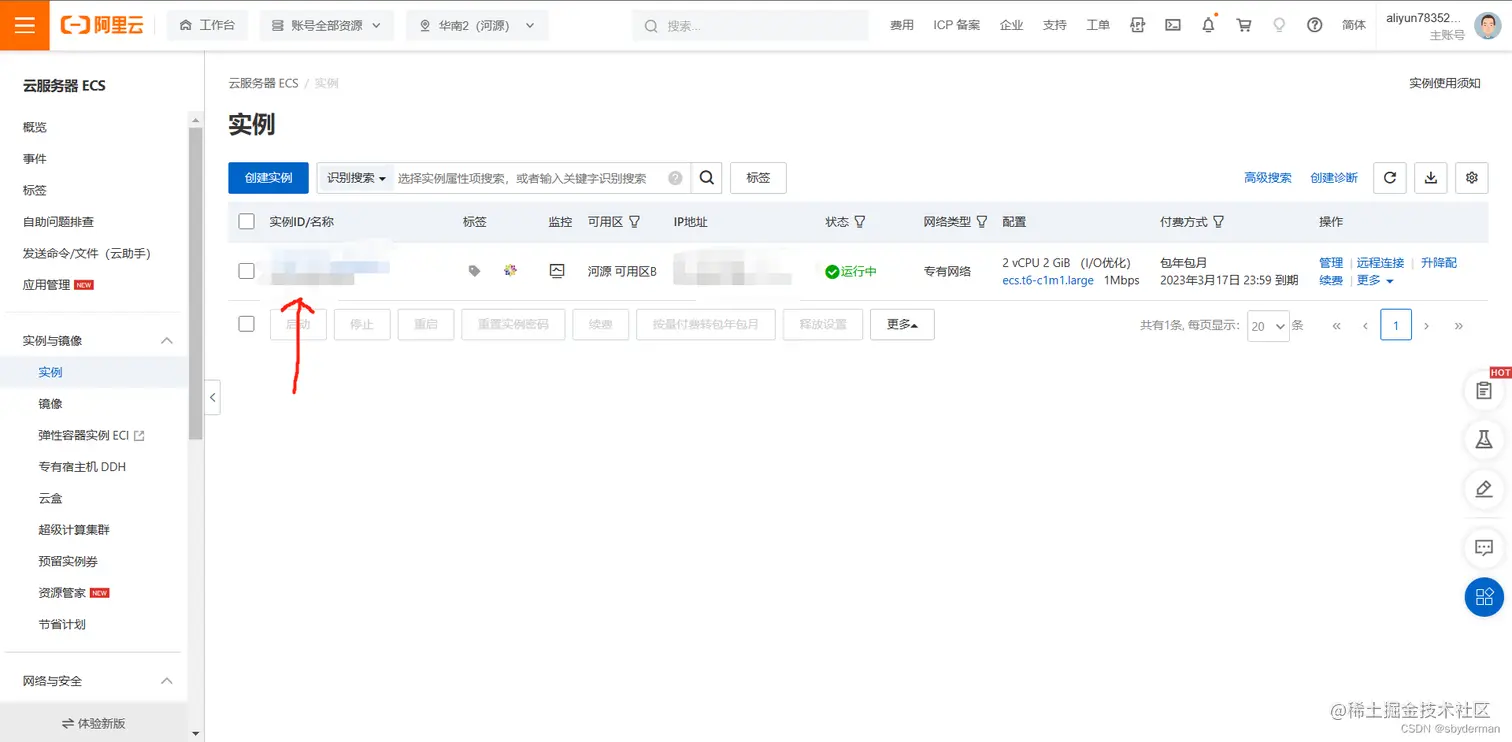This screenshot has width=1512, height=742.
Task: Click the search magnifier button
Action: 706,178
